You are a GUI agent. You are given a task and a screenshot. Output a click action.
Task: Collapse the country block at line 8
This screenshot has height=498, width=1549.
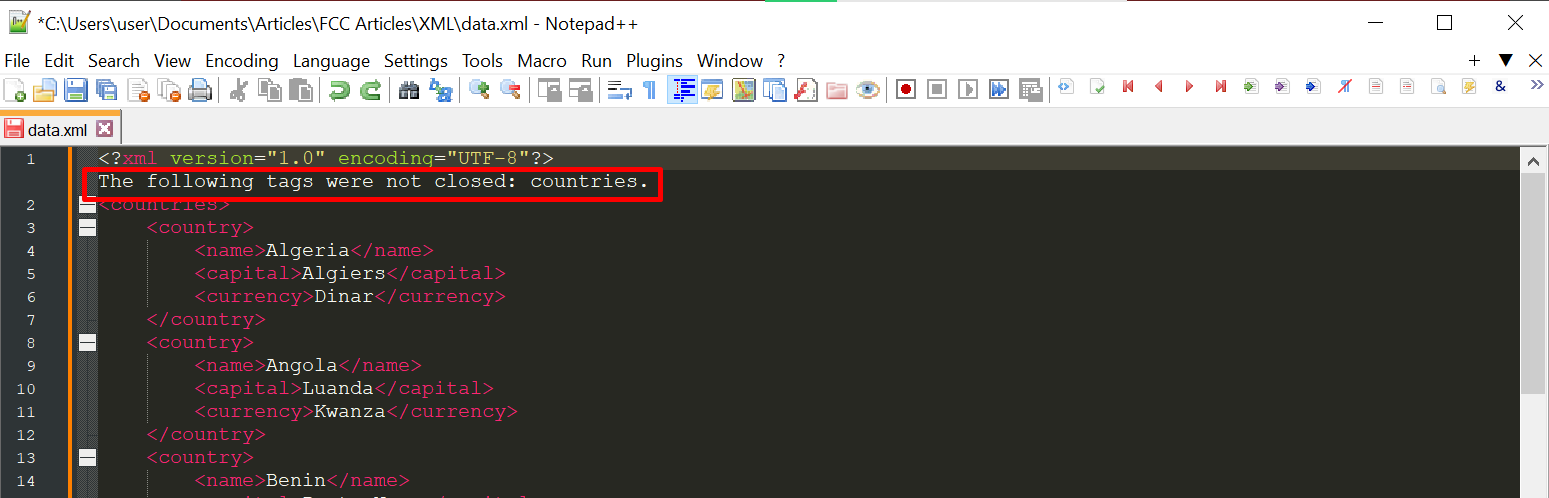87,342
